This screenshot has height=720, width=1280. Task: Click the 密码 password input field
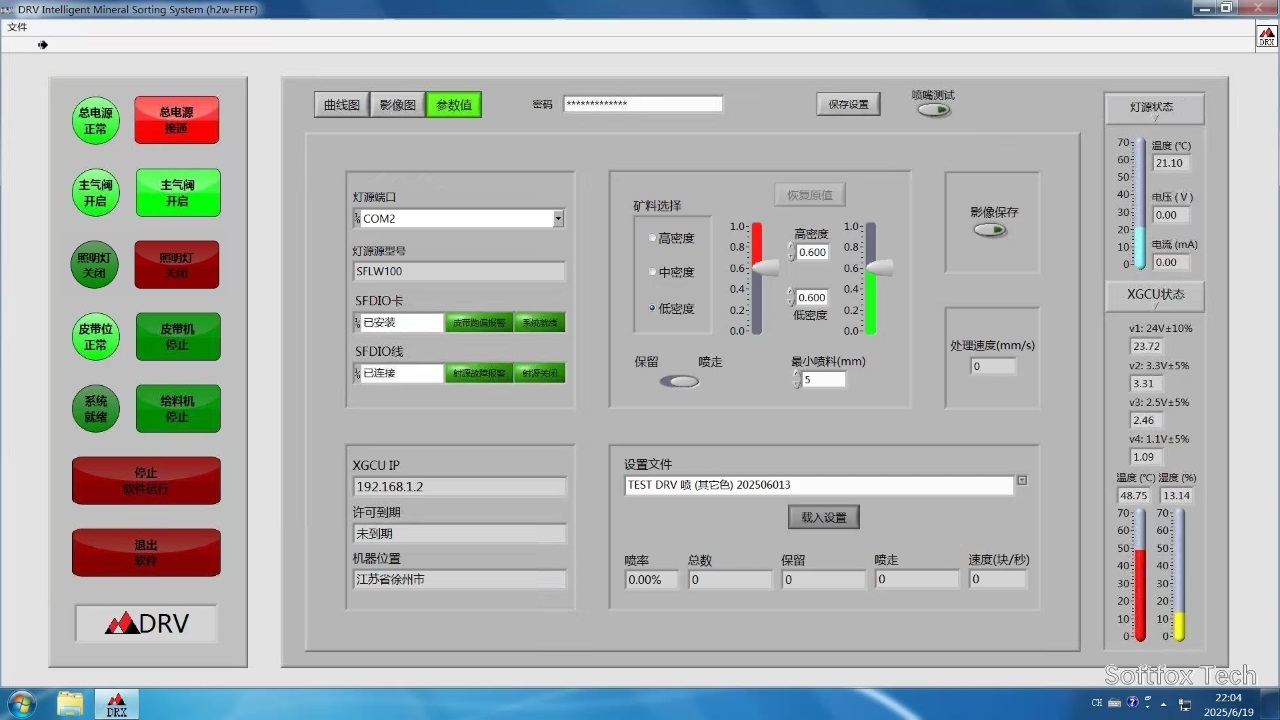[647, 103]
